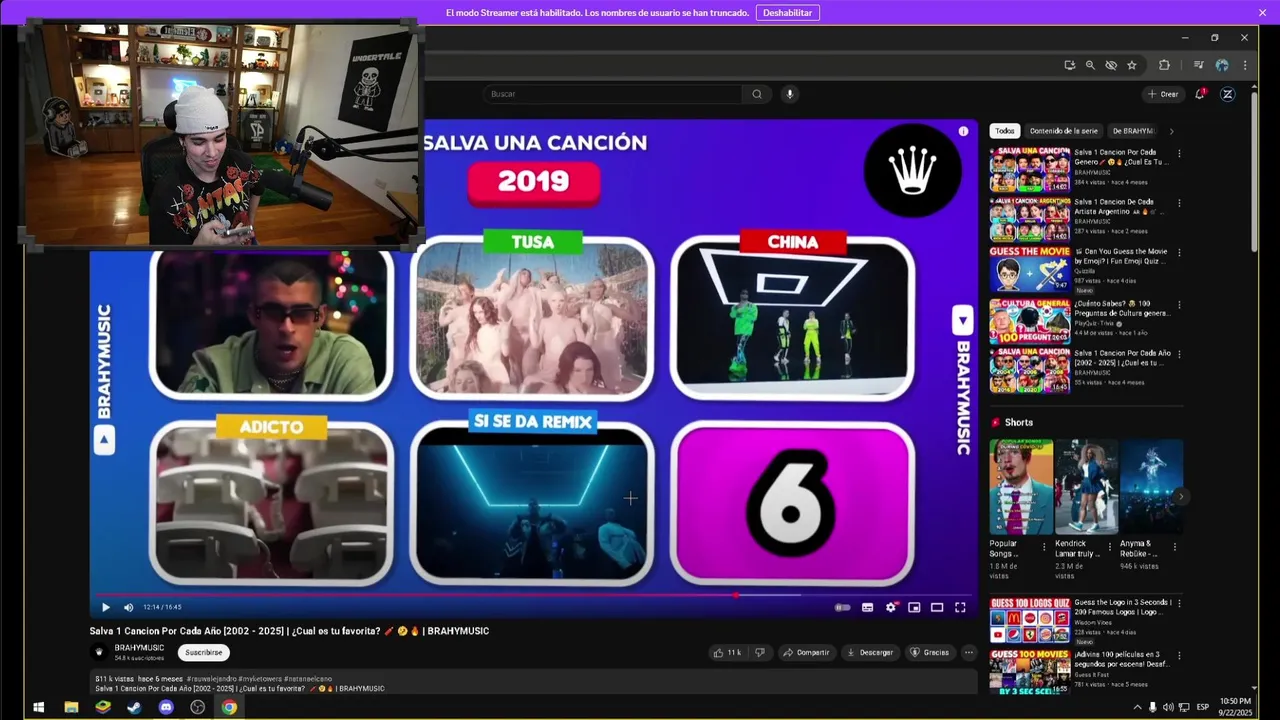This screenshot has height=720, width=1280.
Task: Click the #rauwalejandro hashtag
Action: (x=211, y=678)
